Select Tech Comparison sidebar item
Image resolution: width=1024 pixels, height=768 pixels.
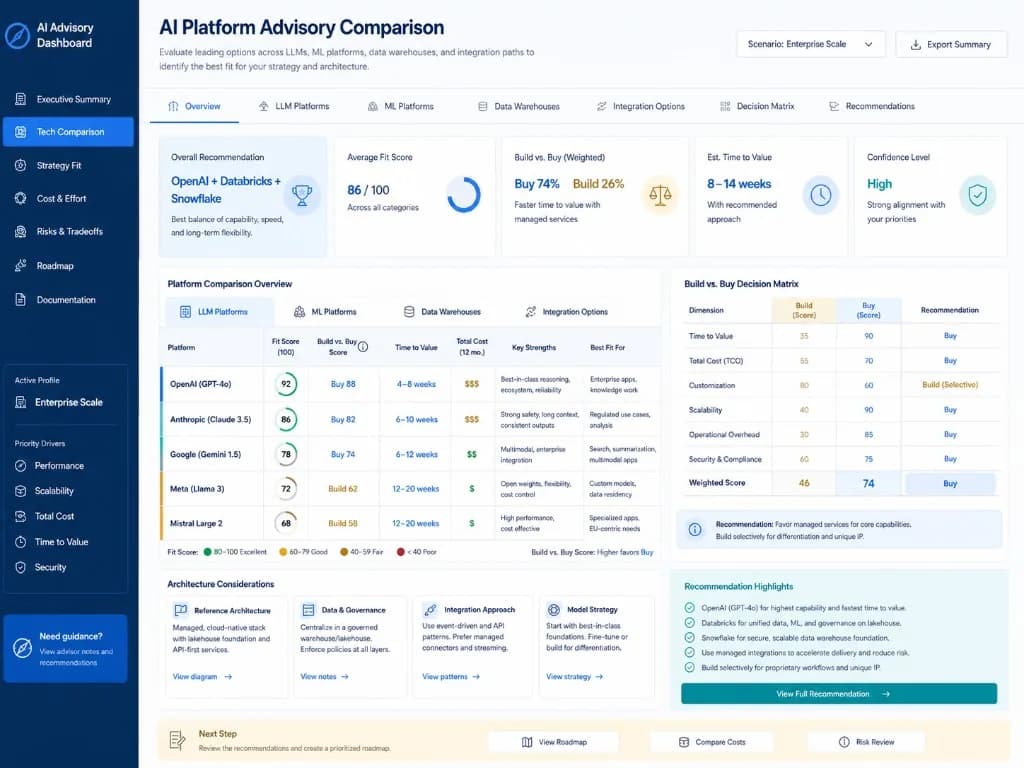[68, 132]
